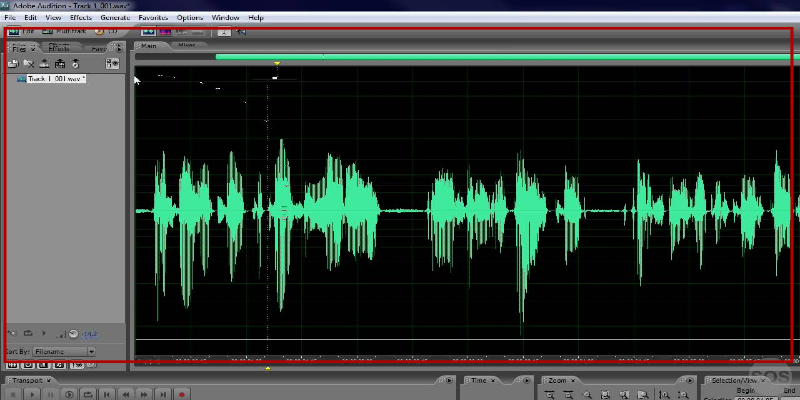800x400 pixels.
Task: Toggle the show options eye button
Action: tap(112, 64)
